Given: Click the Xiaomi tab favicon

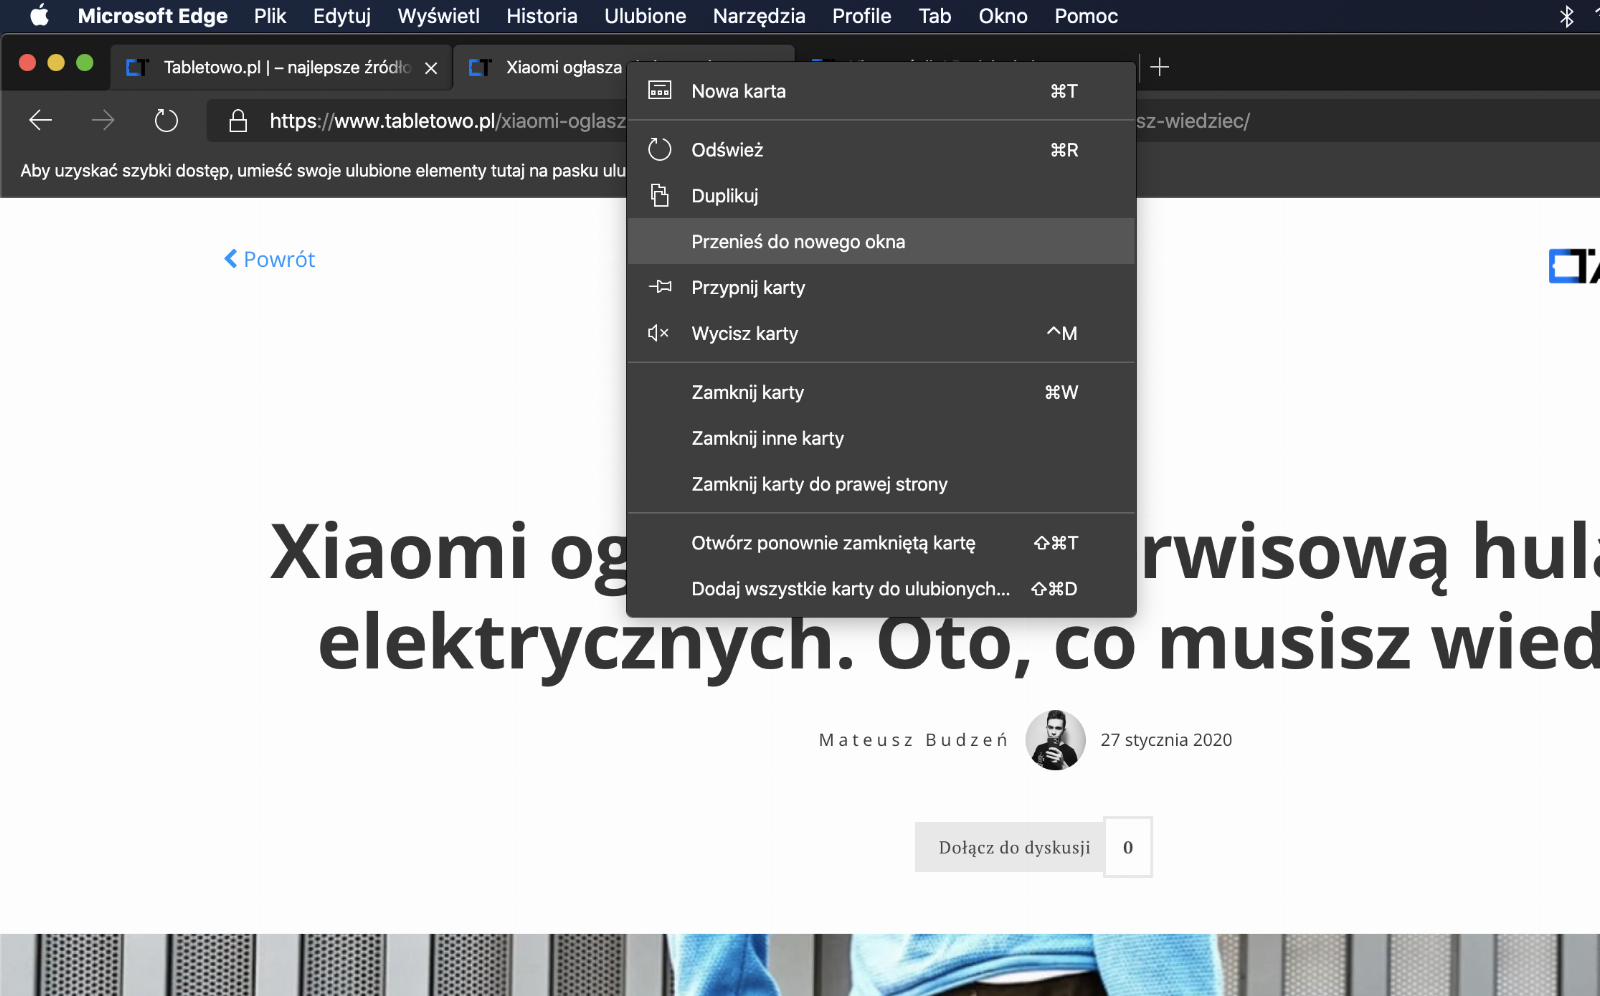Looking at the screenshot, I should pyautogui.click(x=480, y=67).
